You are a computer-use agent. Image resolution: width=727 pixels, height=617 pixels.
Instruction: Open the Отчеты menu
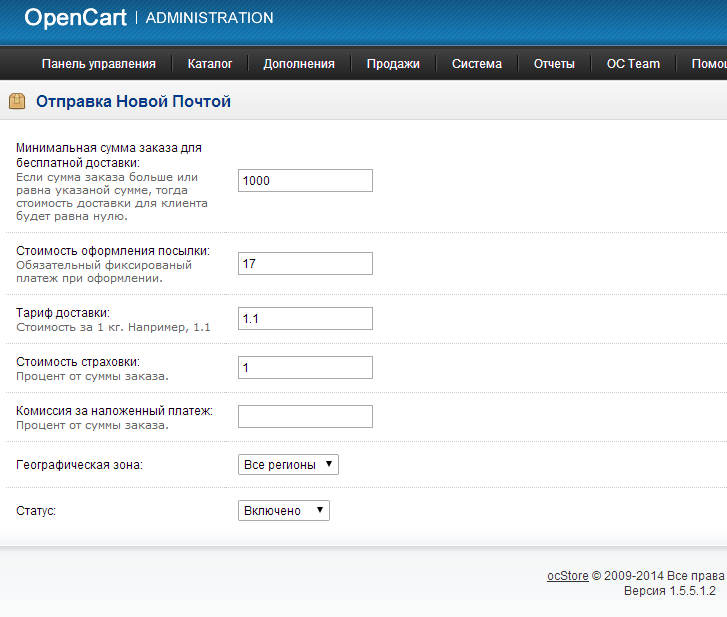(554, 64)
